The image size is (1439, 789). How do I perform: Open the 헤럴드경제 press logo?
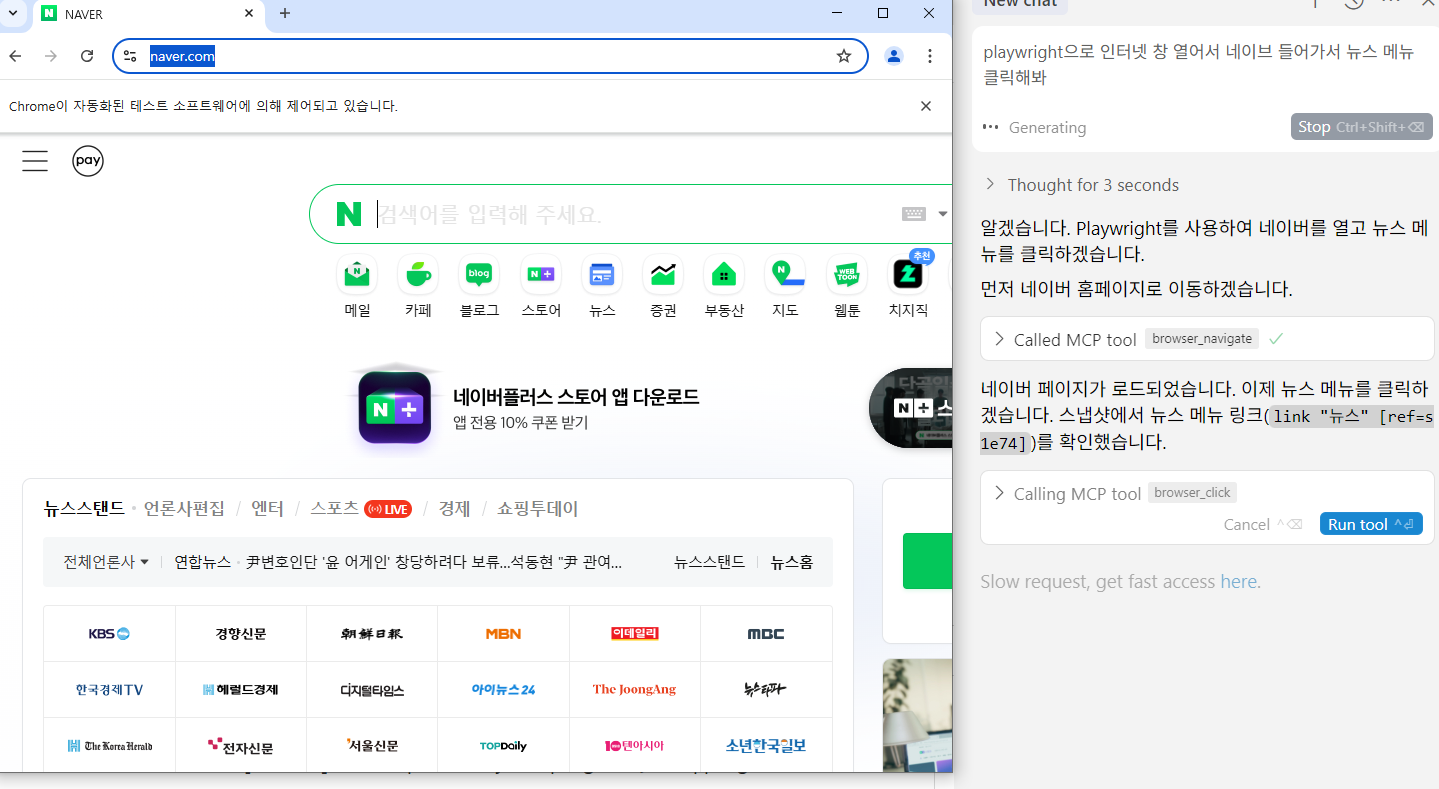241,689
